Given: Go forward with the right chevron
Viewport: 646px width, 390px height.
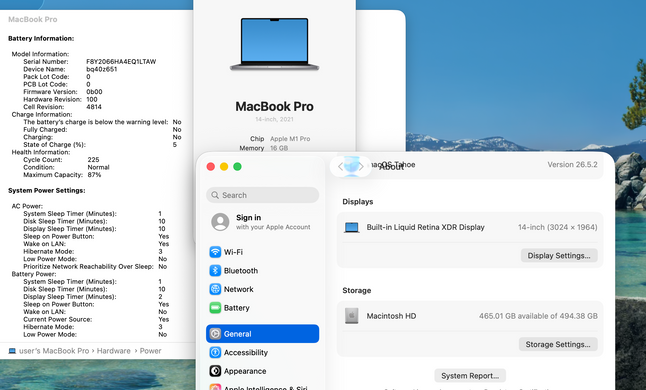Looking at the screenshot, I should (x=361, y=166).
